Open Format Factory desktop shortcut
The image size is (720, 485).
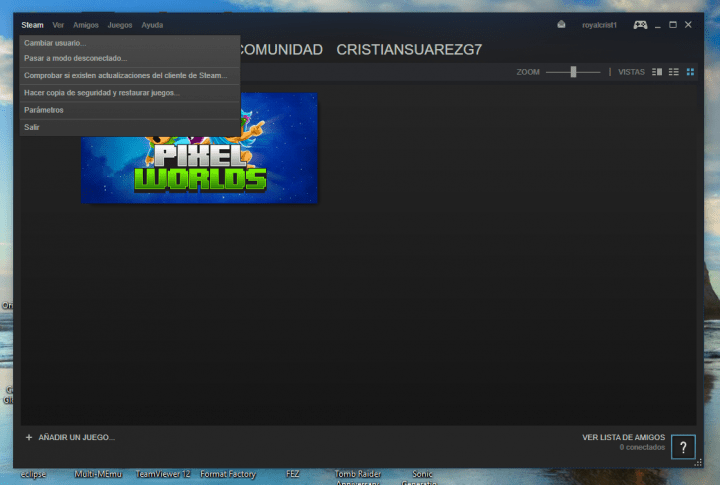point(228,474)
